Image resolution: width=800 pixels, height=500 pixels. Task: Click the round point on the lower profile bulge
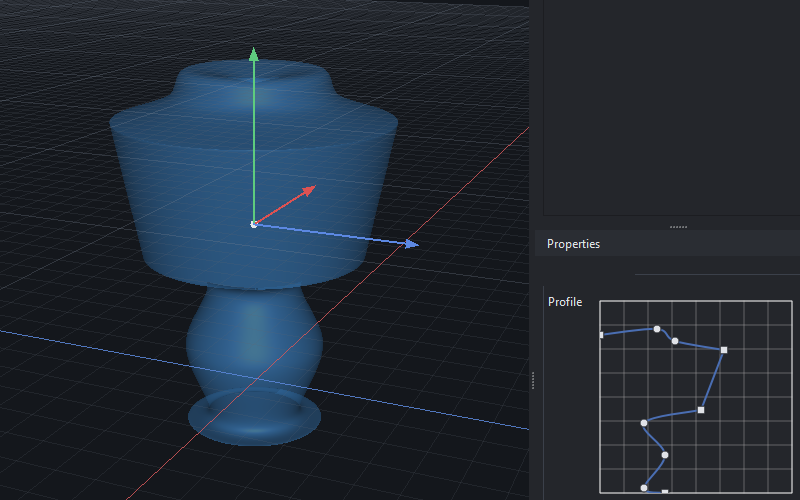[x=665, y=455]
